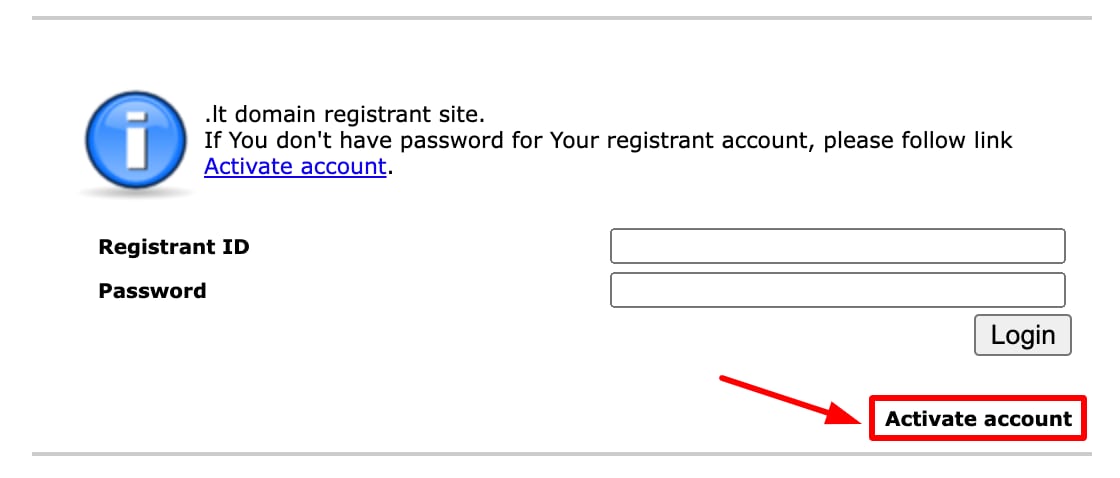Open the bold Activate account link in red box
The width and height of the screenshot is (1120, 478).
978,419
